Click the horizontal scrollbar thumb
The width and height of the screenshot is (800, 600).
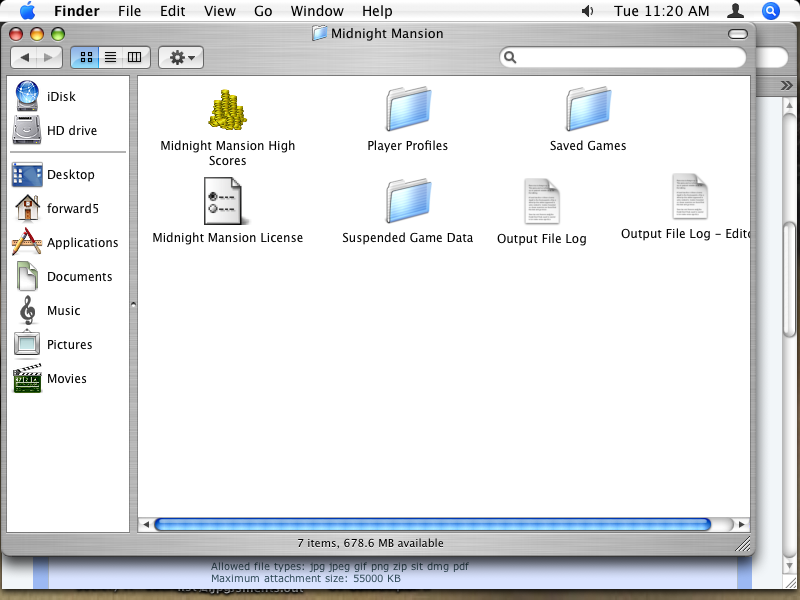[x=432, y=524]
